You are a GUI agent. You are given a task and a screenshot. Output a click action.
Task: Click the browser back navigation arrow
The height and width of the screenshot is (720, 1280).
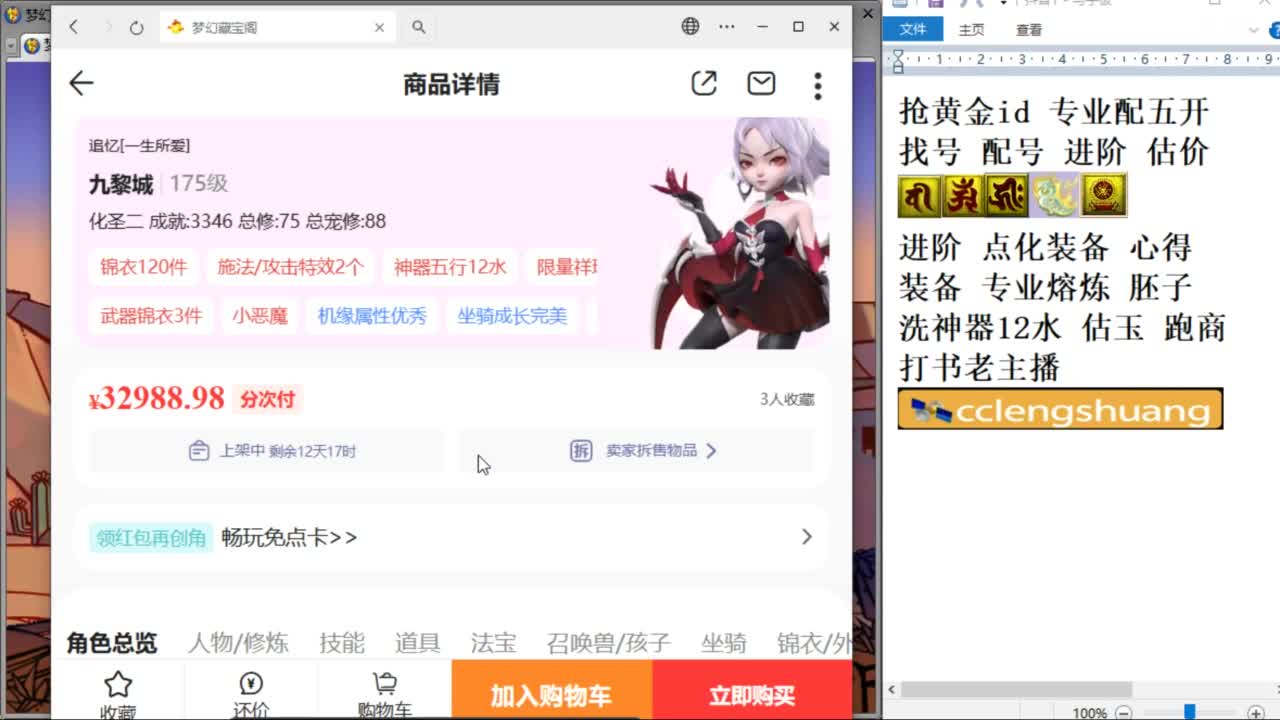pos(73,27)
